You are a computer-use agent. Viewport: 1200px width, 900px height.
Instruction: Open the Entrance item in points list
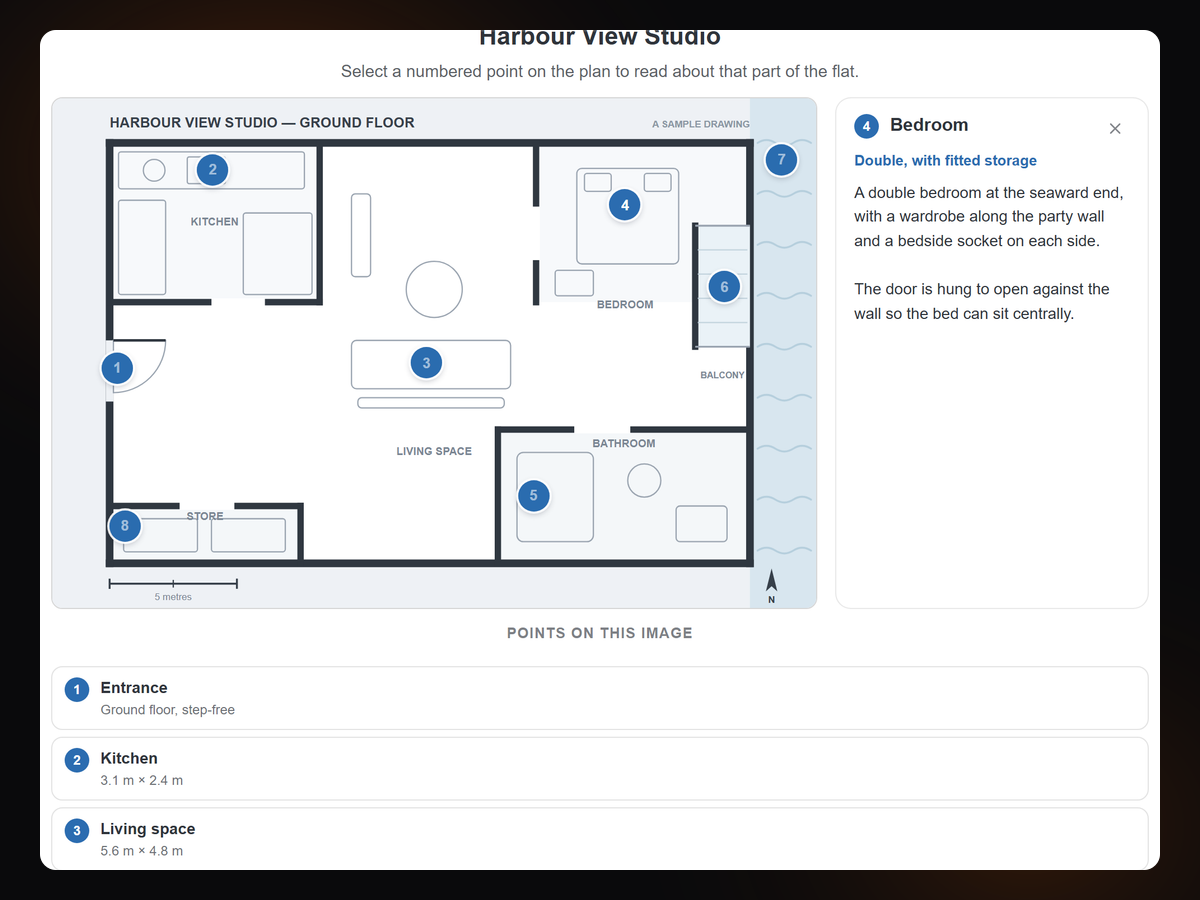pos(600,698)
